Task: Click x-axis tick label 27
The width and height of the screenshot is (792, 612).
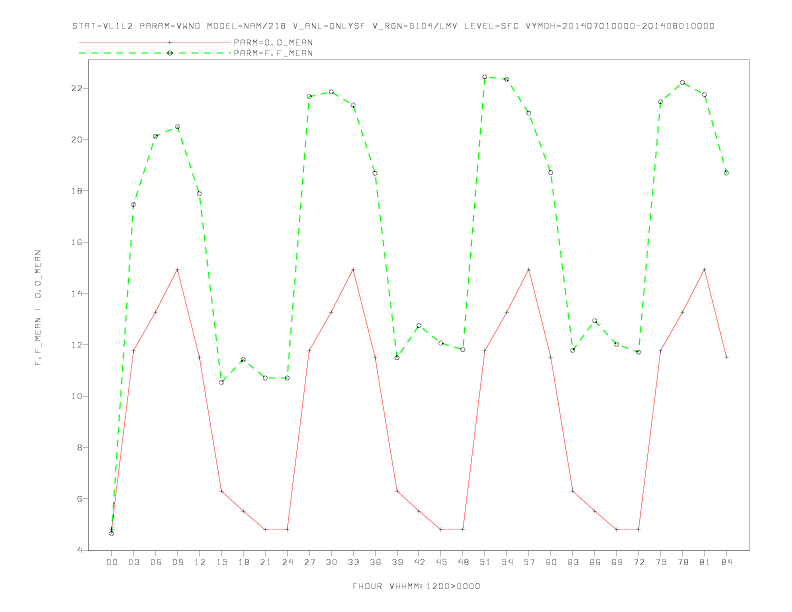Action: 309,562
